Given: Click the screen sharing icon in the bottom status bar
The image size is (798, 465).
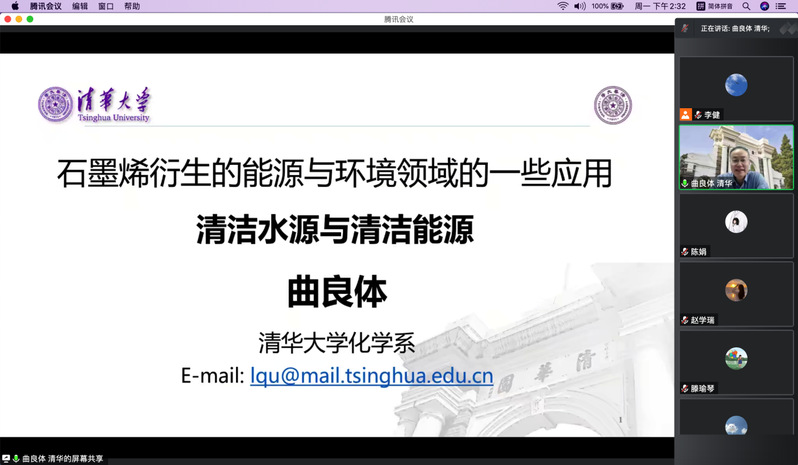Looking at the screenshot, I should (7, 459).
